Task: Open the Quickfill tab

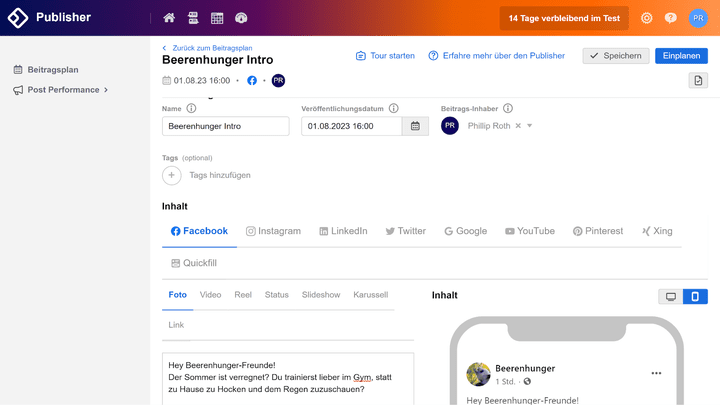Action: click(x=194, y=263)
